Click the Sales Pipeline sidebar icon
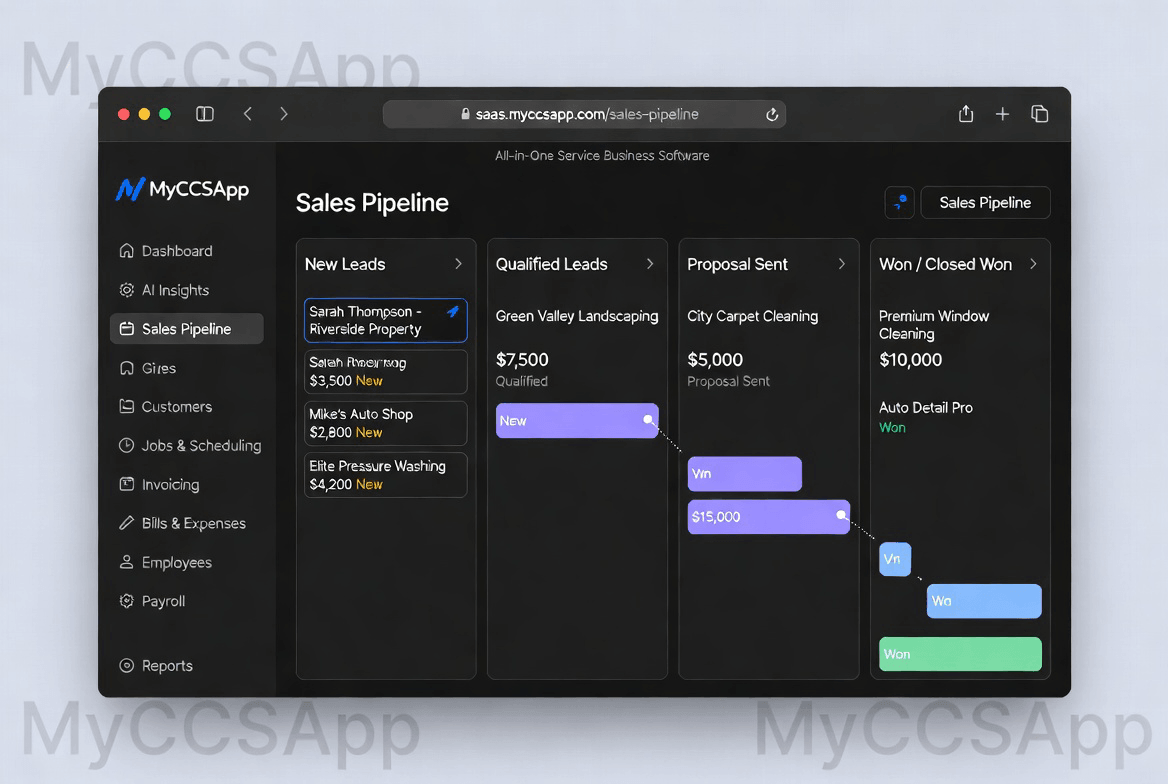The image size is (1168, 784). (x=127, y=329)
